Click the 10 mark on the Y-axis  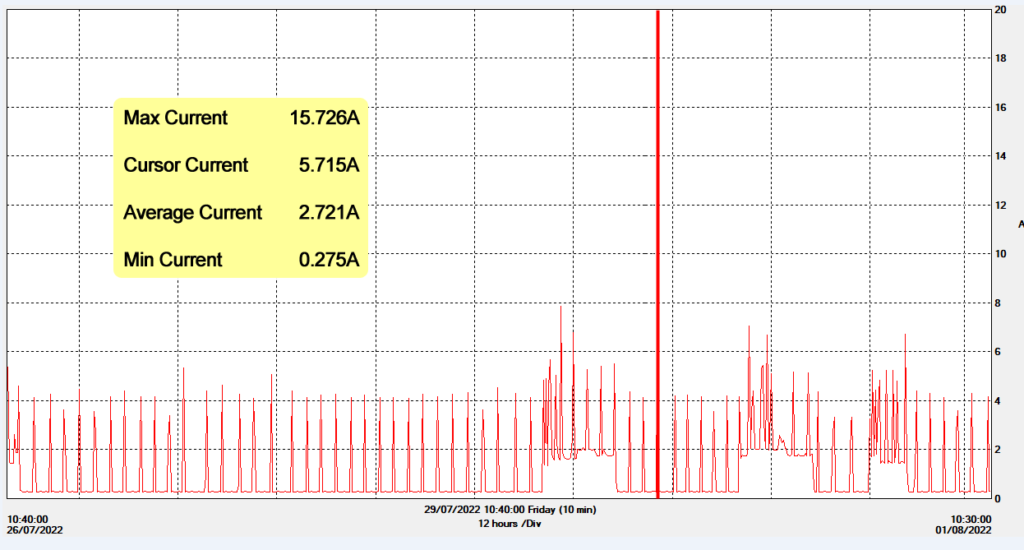tap(999, 254)
